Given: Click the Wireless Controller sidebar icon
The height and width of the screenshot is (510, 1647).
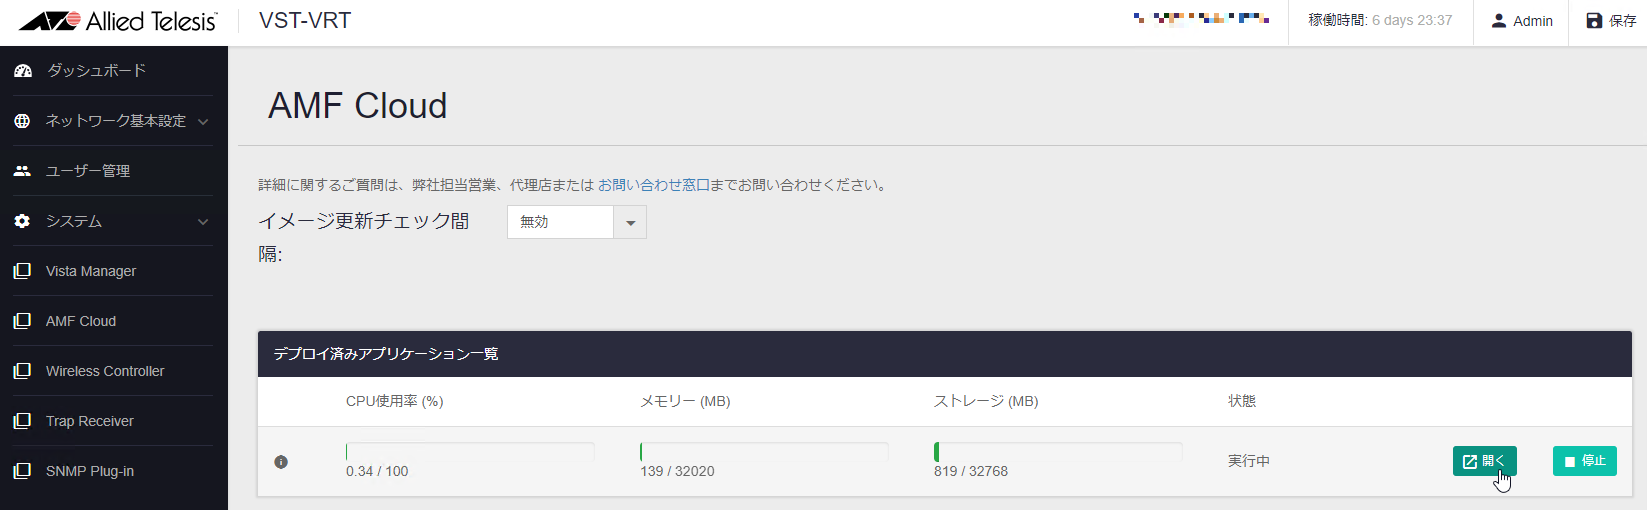Looking at the screenshot, I should [22, 371].
